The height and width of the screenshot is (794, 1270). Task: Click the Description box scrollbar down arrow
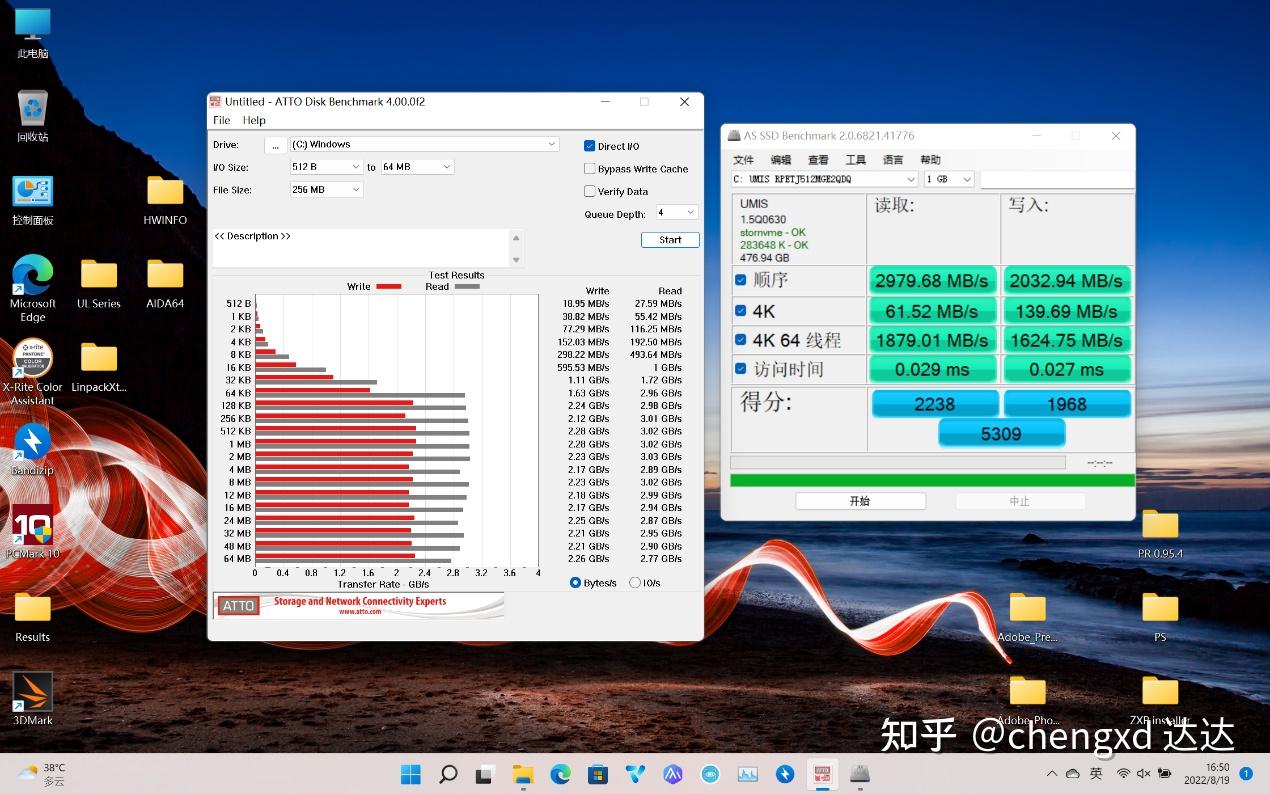(516, 260)
